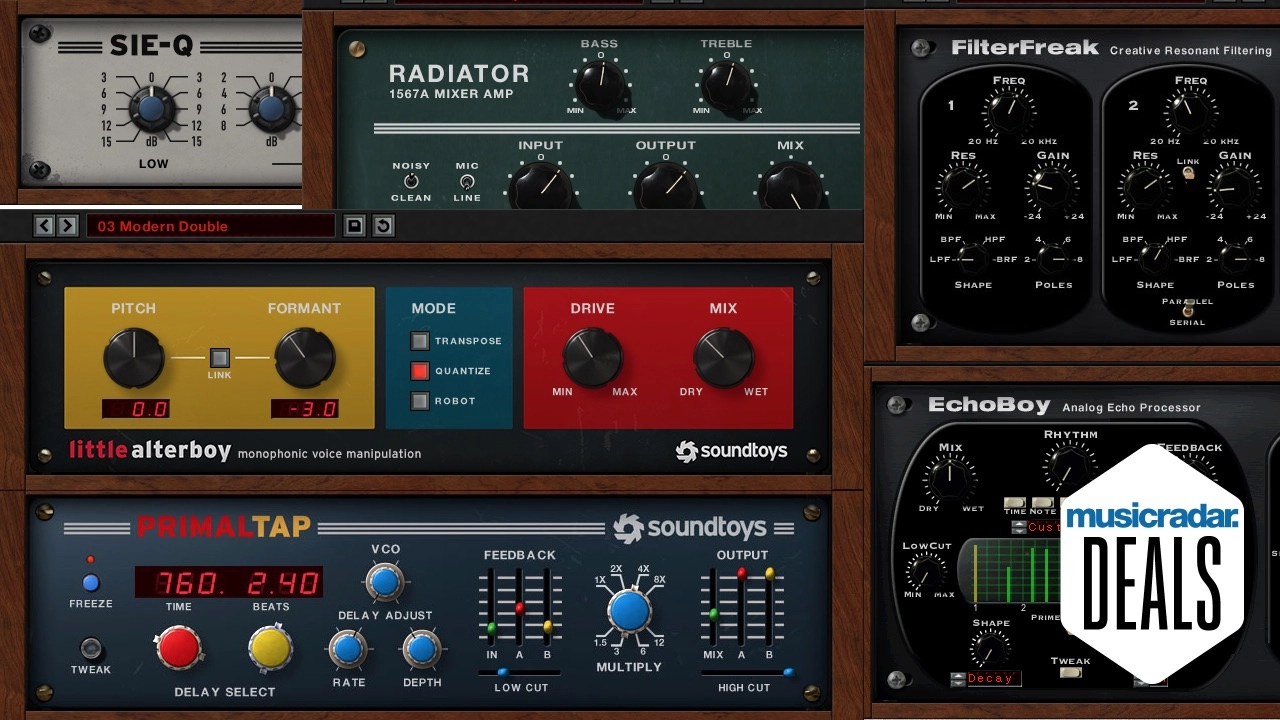
Task: Click the reset preset circular-arrow icon
Action: (382, 226)
